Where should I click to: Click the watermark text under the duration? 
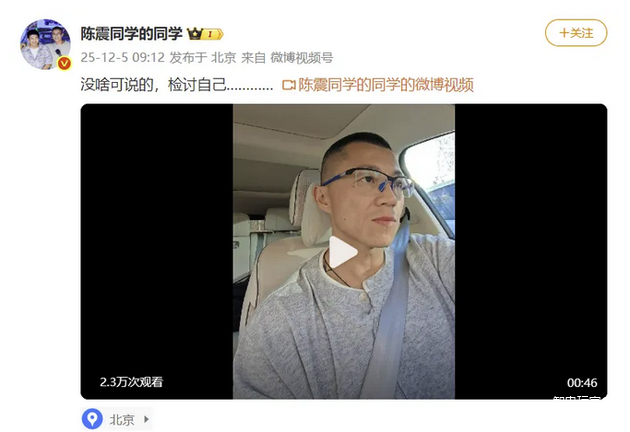tap(578, 397)
